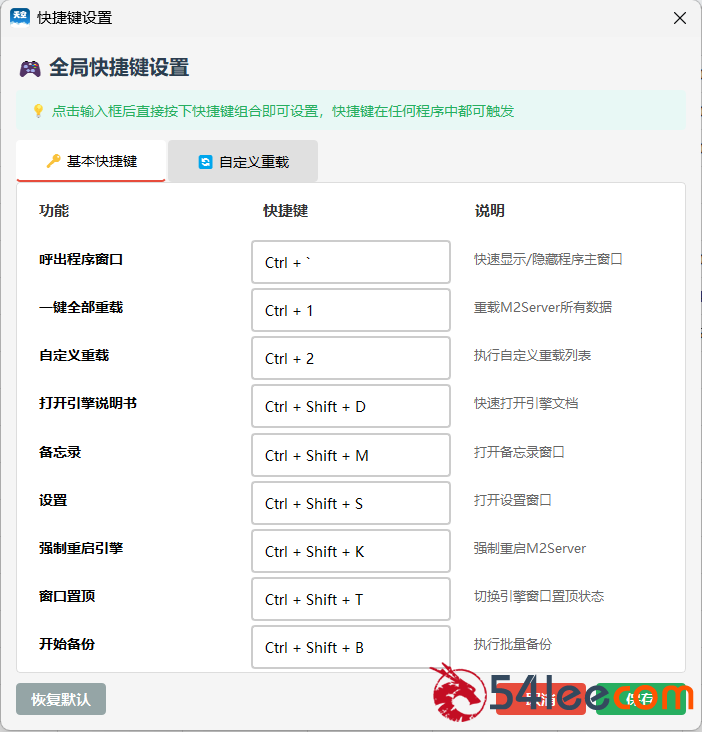
Task: Select the 开始备份 shortcut input box
Action: [351, 647]
